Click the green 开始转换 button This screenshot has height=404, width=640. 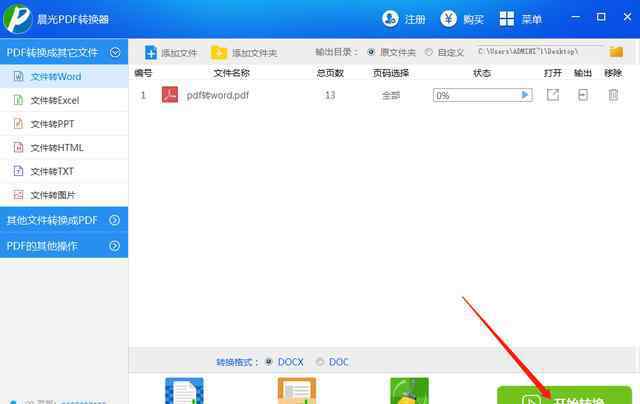point(564,395)
